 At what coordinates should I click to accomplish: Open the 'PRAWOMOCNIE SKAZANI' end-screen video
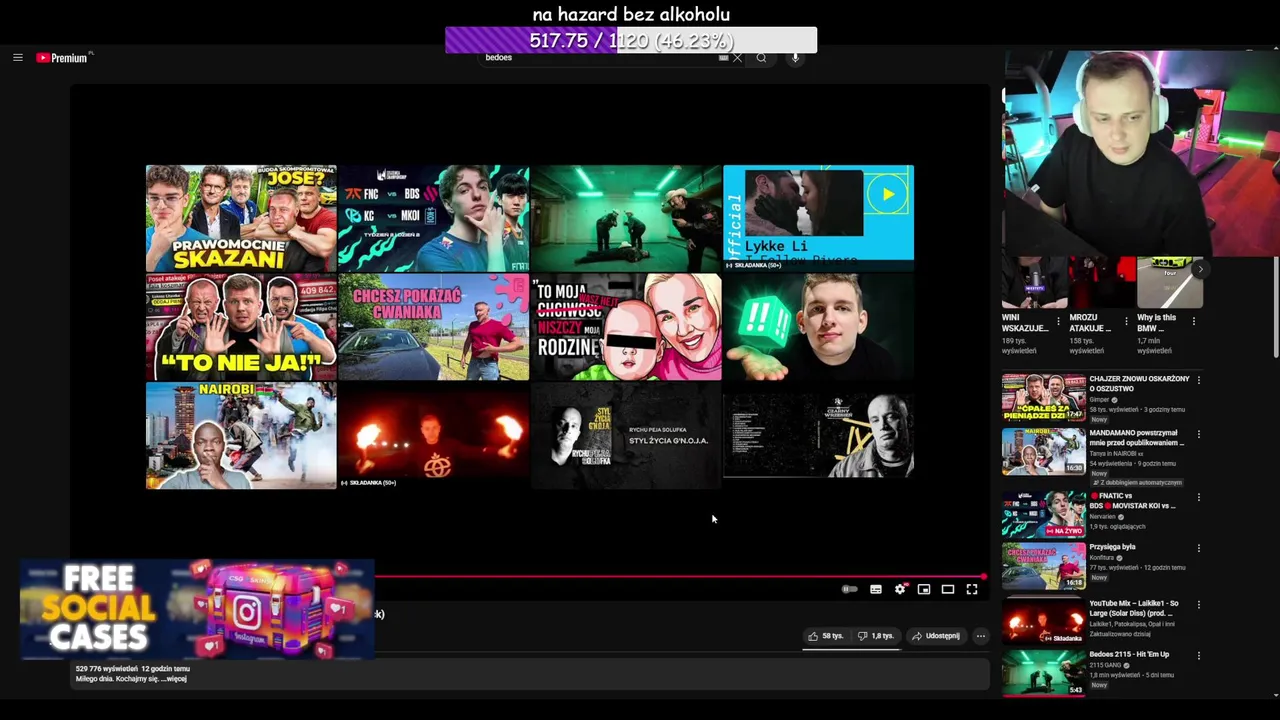point(241,218)
